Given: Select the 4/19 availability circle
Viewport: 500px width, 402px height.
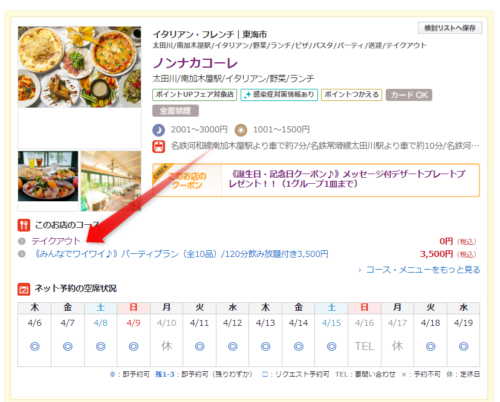Looking at the screenshot, I should [463, 347].
